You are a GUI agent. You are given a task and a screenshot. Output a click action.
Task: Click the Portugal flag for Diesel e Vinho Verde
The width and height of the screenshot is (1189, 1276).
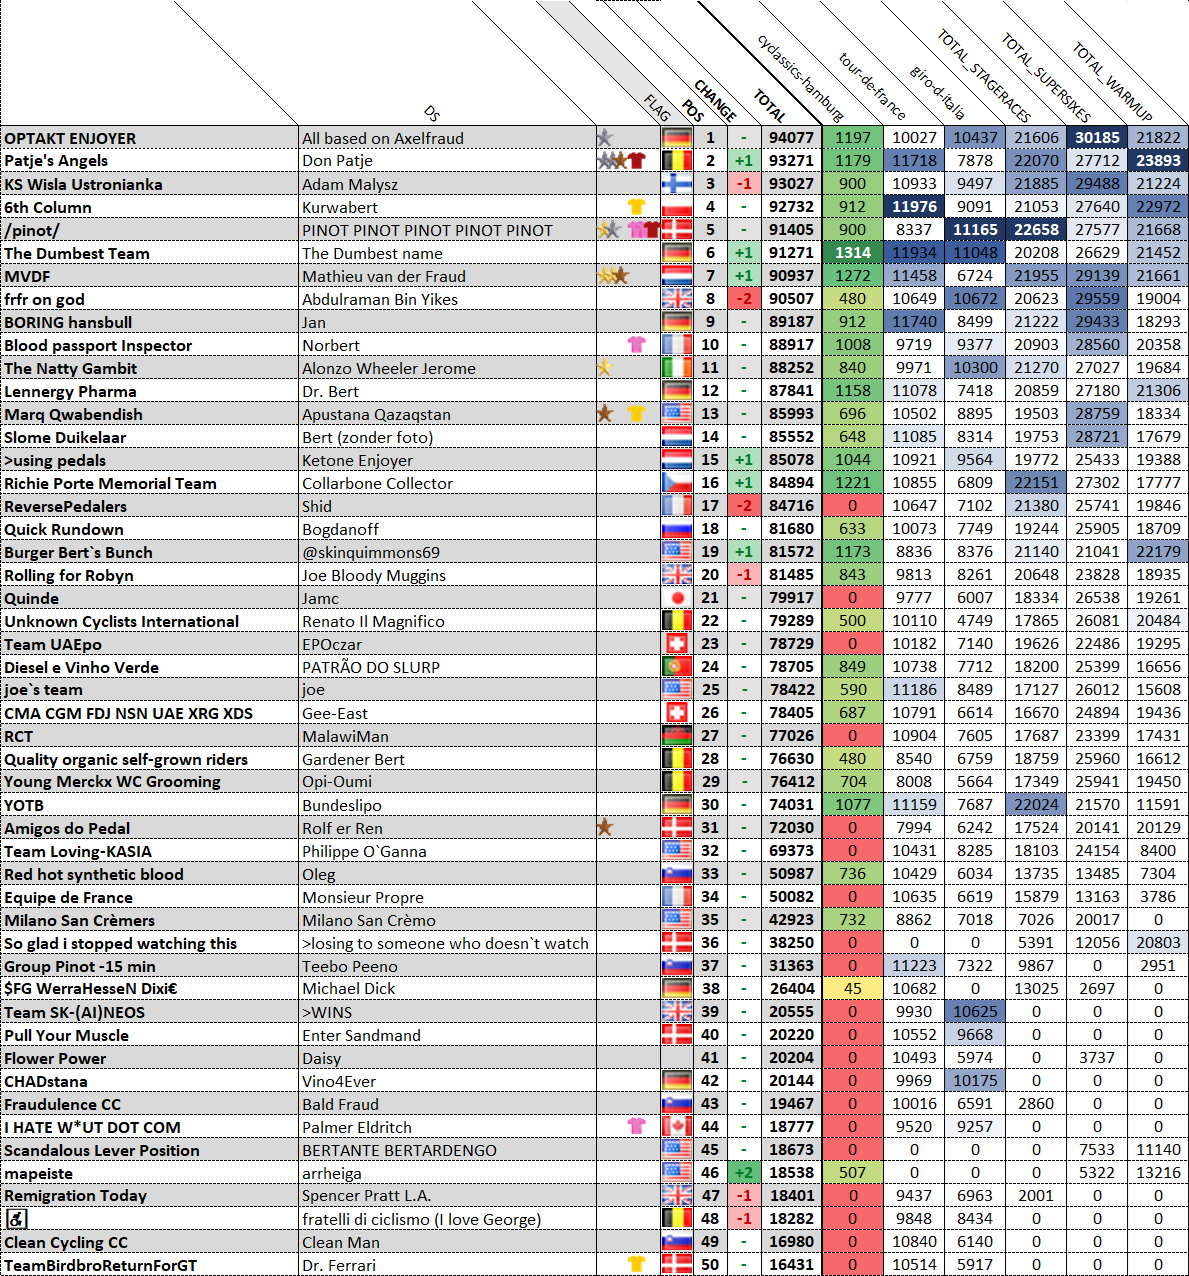click(x=677, y=667)
